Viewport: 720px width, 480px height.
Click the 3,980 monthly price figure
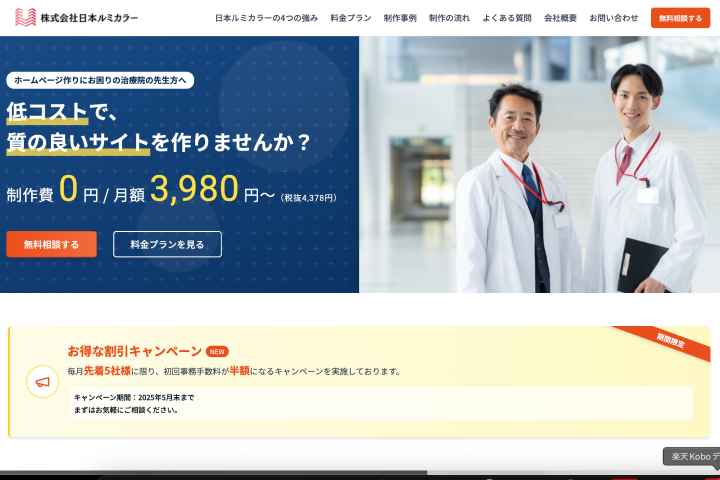(194, 189)
